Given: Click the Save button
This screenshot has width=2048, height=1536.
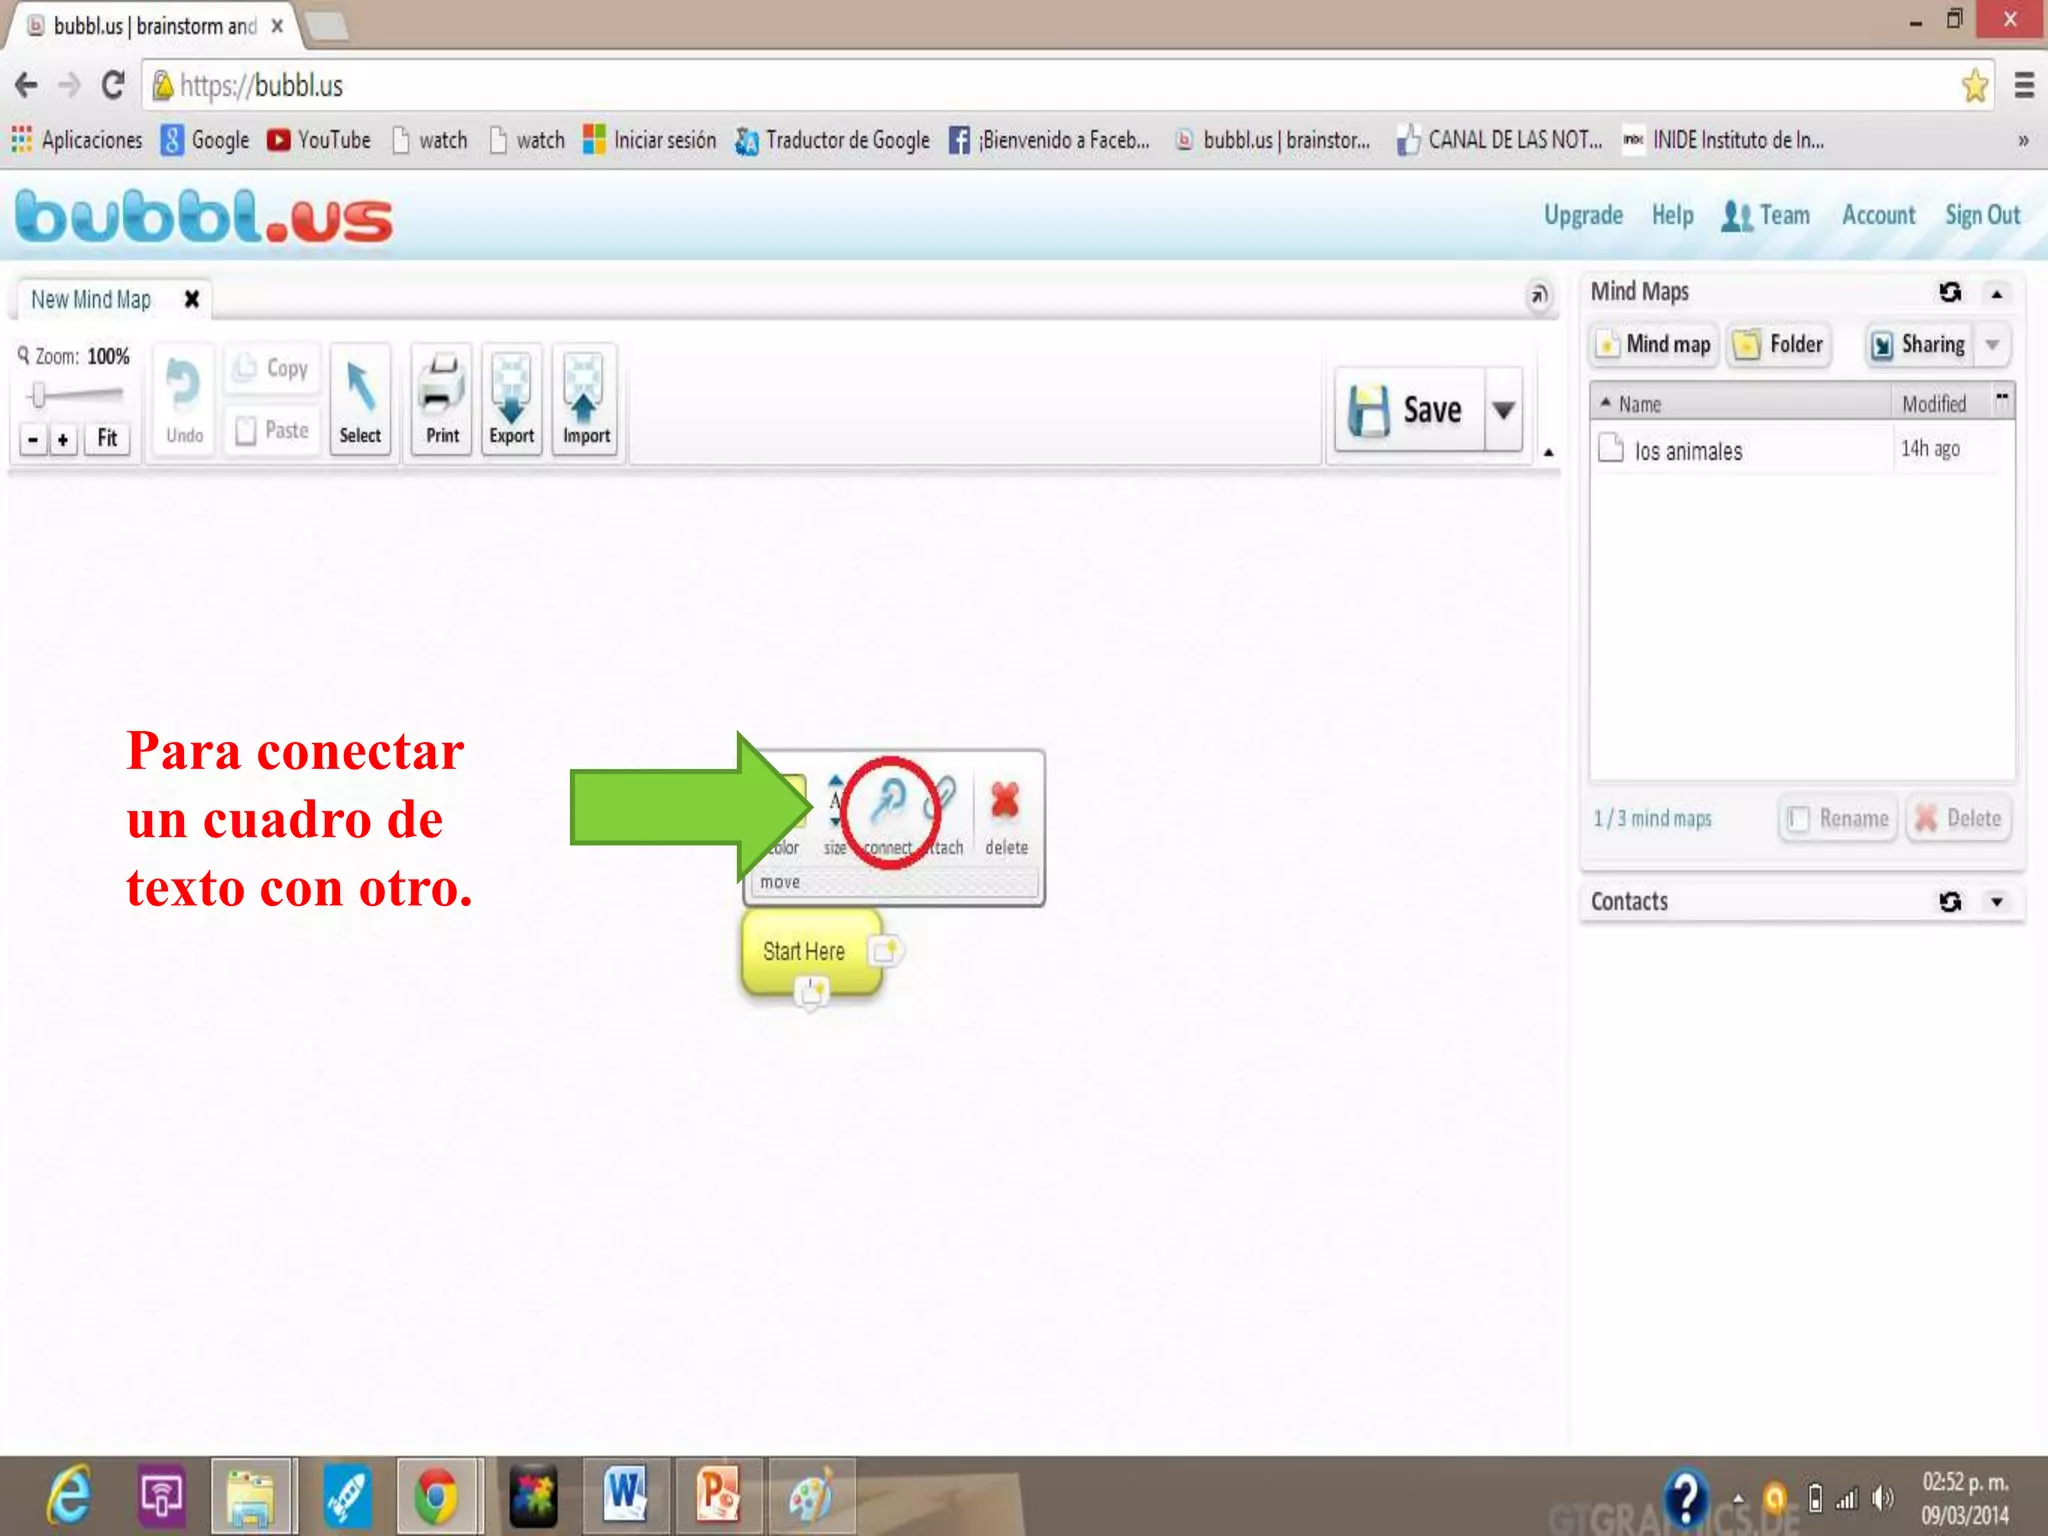Looking at the screenshot, I should click(x=1409, y=410).
